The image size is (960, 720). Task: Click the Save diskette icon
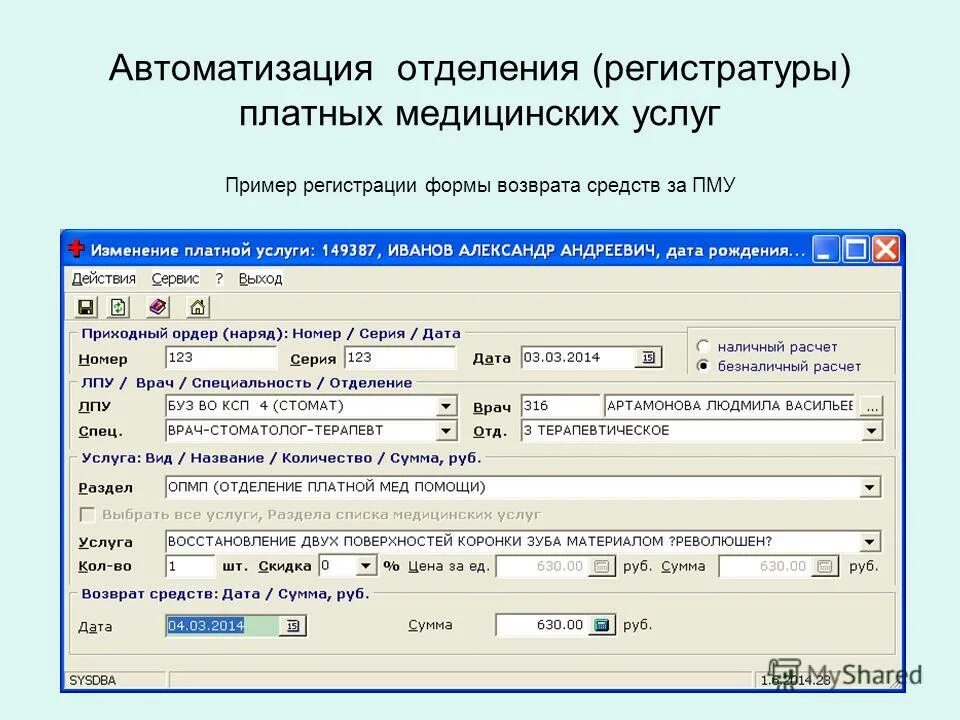(85, 307)
